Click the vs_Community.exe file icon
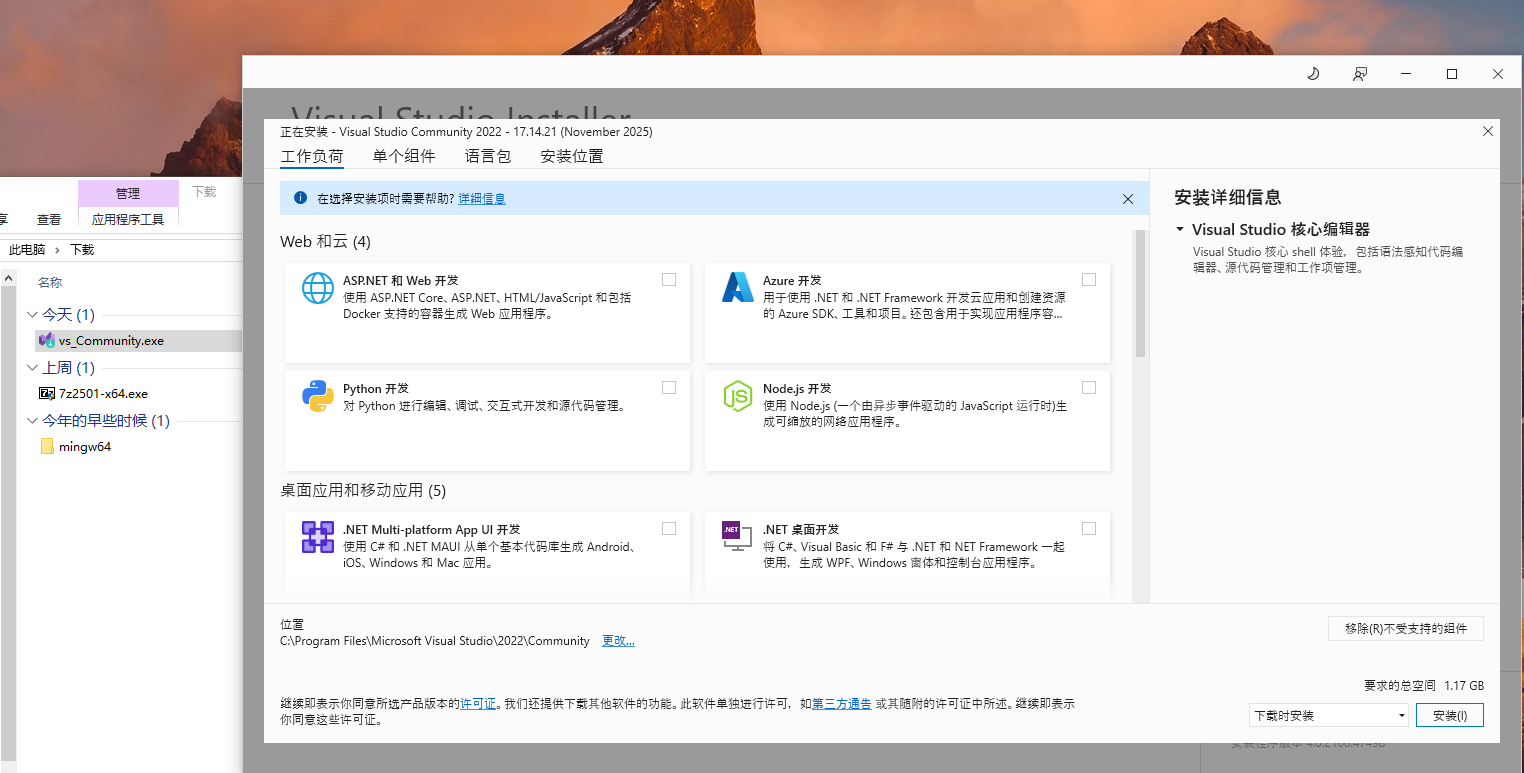 click(46, 341)
